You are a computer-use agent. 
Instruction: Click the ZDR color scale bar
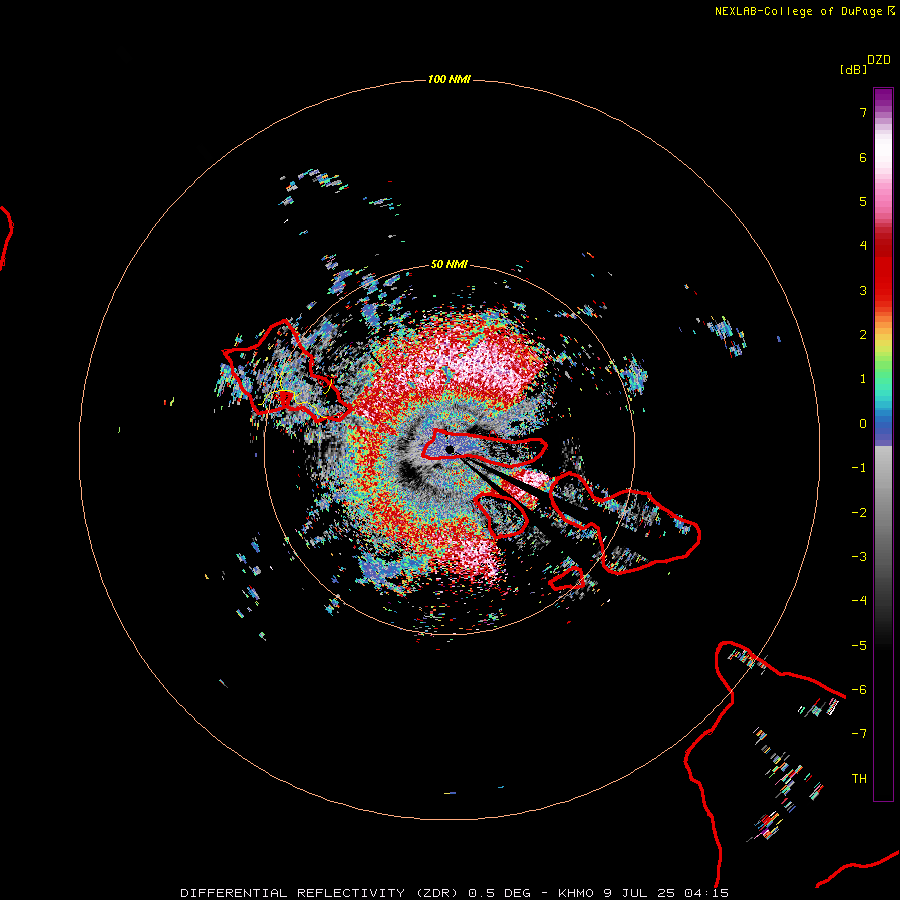pyautogui.click(x=883, y=444)
